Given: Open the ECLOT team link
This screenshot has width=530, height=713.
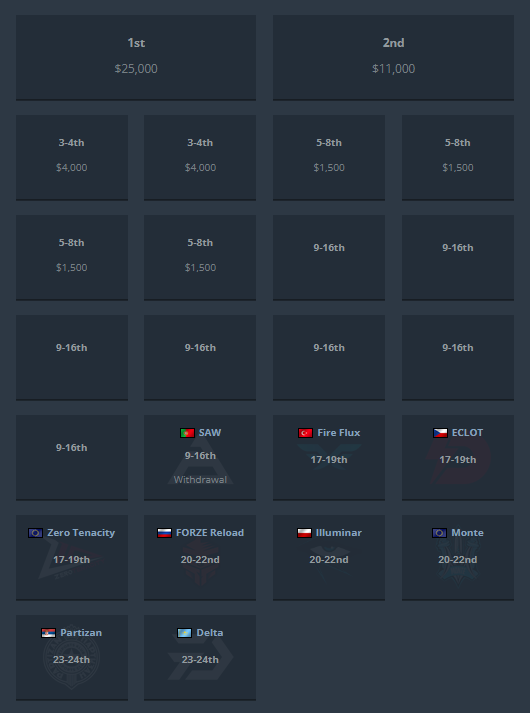Looking at the screenshot, I should pyautogui.click(x=467, y=432).
